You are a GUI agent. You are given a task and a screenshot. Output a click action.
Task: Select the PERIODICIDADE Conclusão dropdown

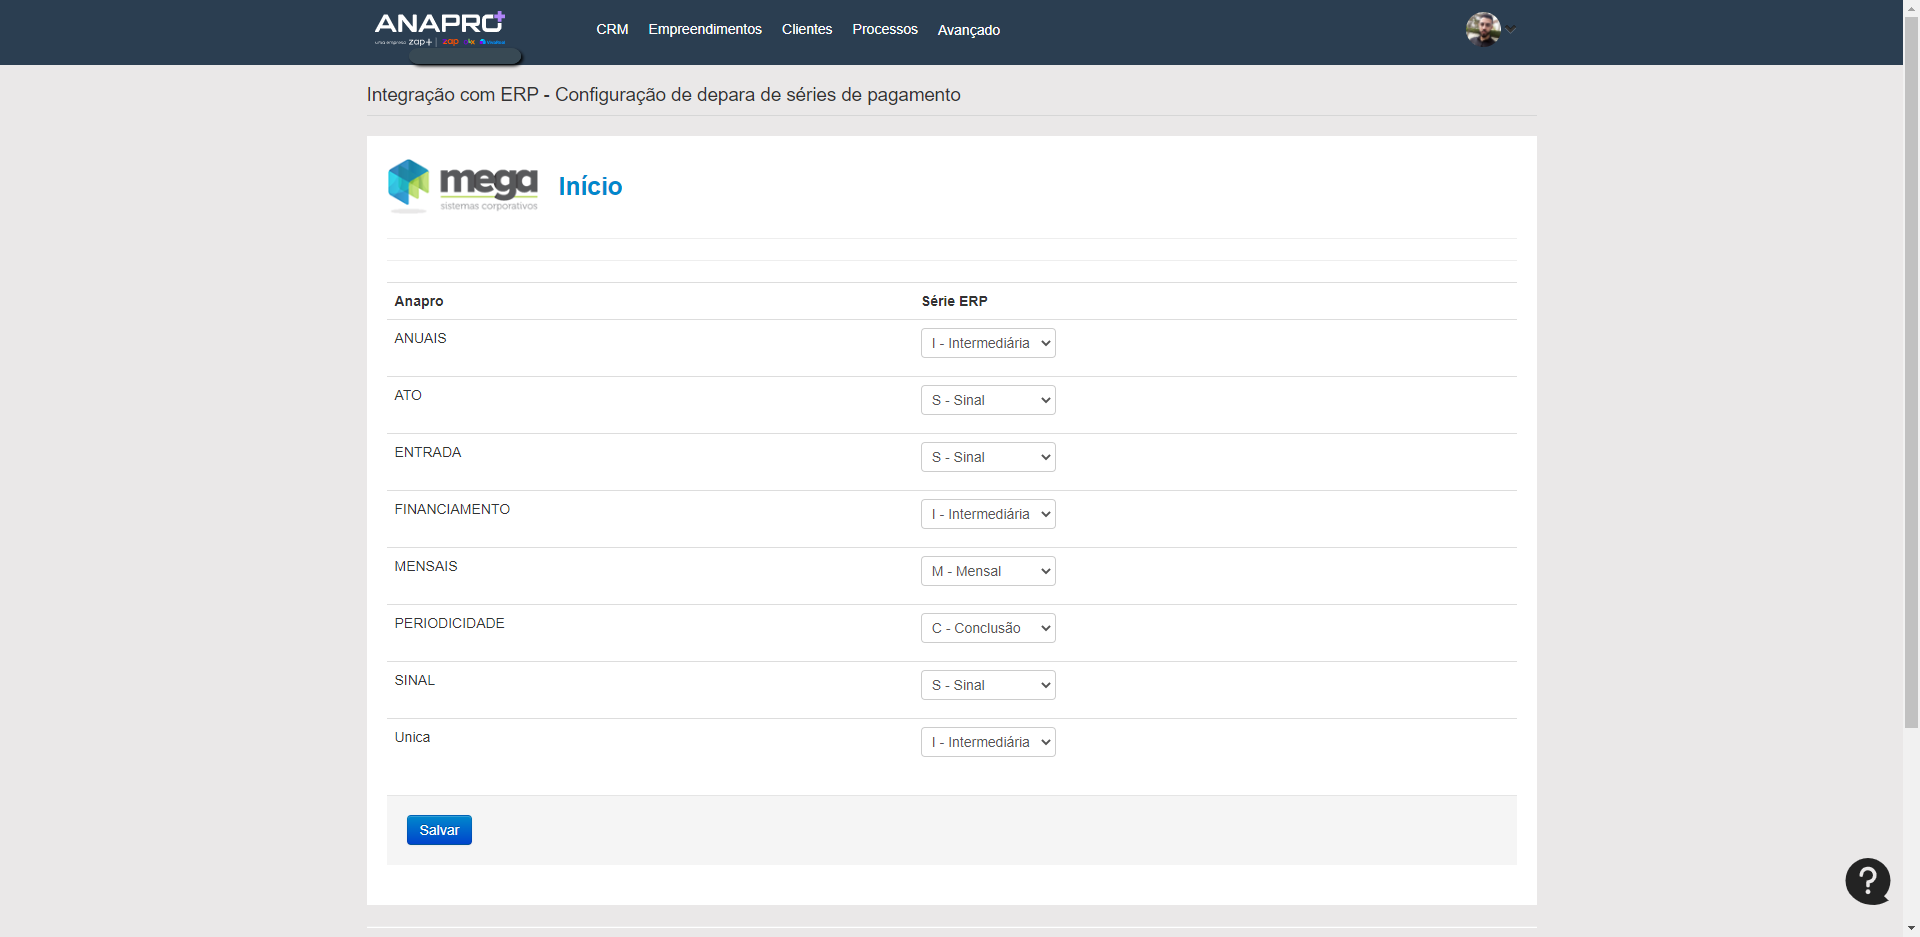coord(988,628)
